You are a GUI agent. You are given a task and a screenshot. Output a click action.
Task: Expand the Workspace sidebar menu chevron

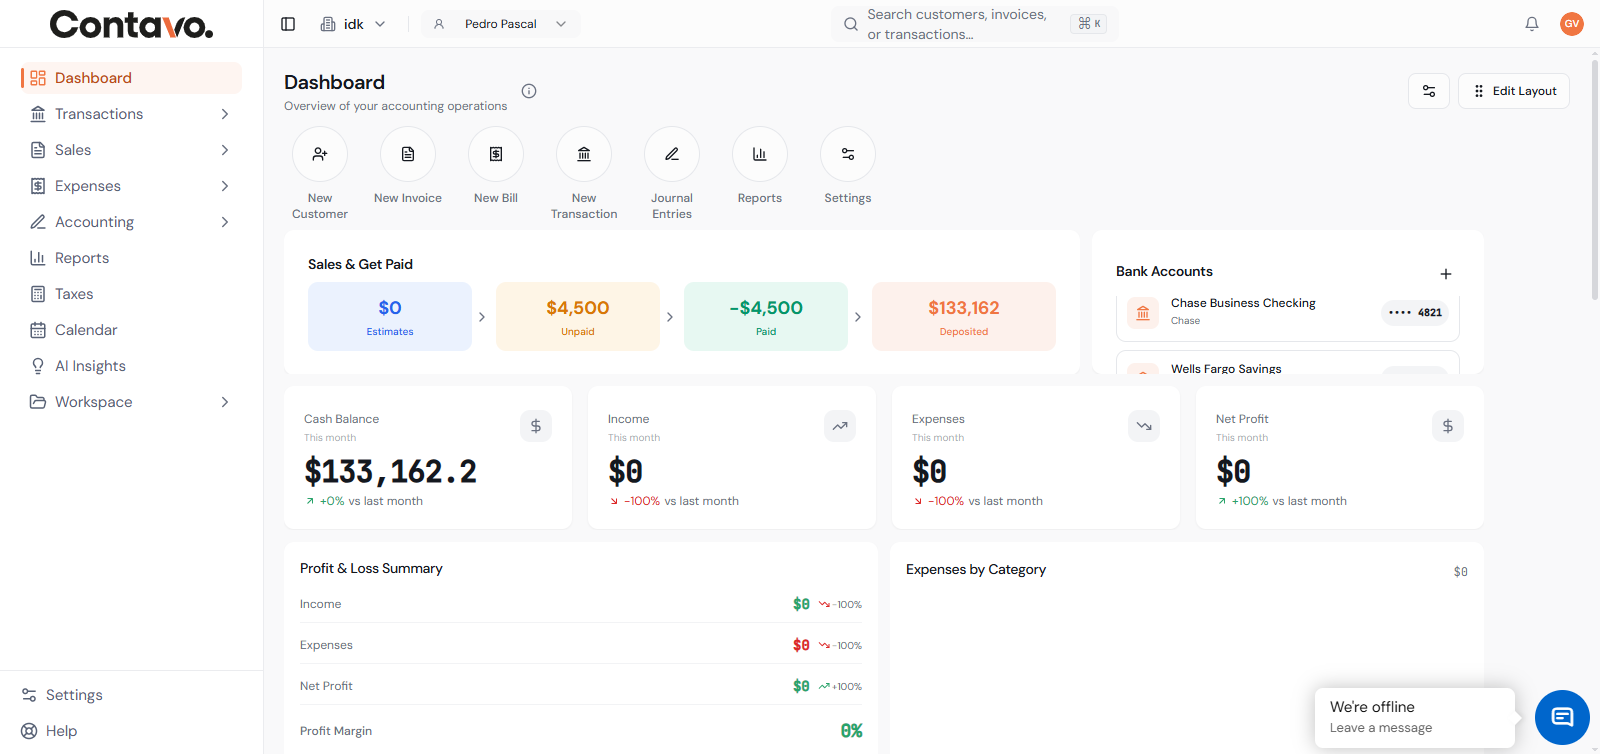(225, 402)
